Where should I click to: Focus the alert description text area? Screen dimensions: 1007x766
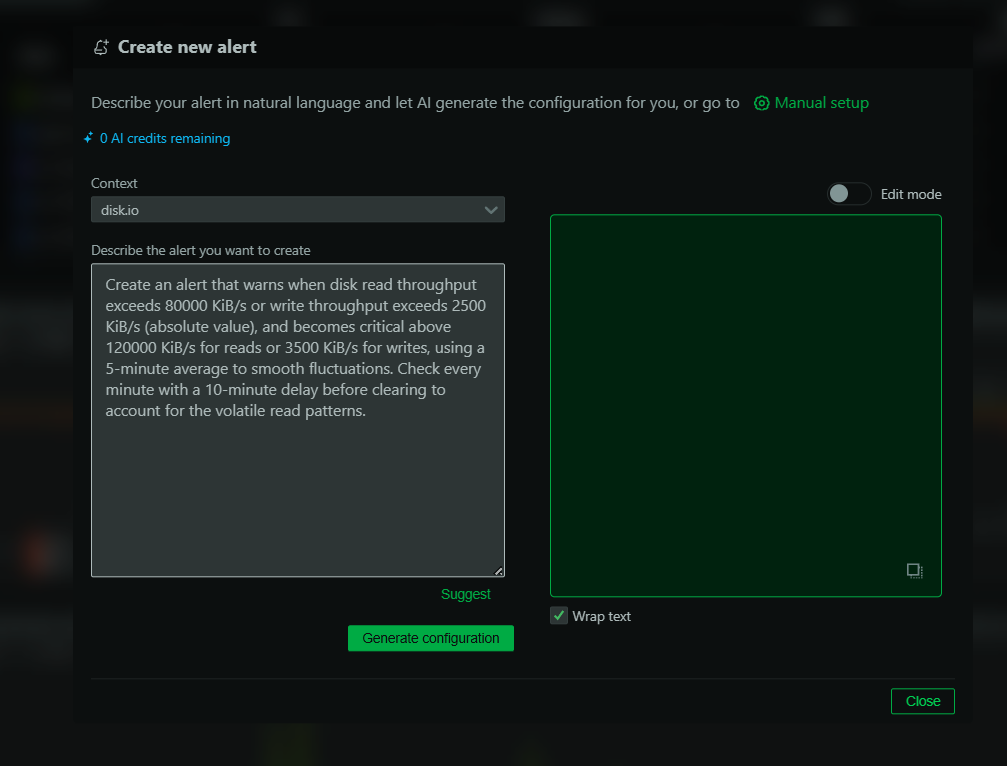pyautogui.click(x=297, y=480)
